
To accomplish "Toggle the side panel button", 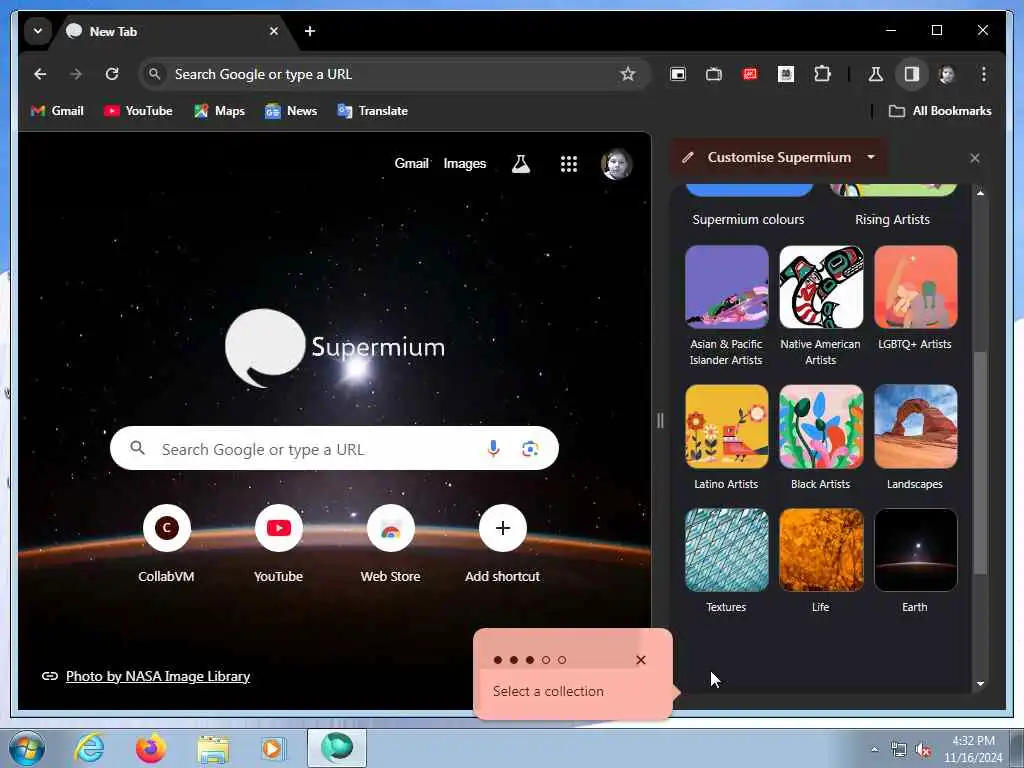I will click(912, 74).
